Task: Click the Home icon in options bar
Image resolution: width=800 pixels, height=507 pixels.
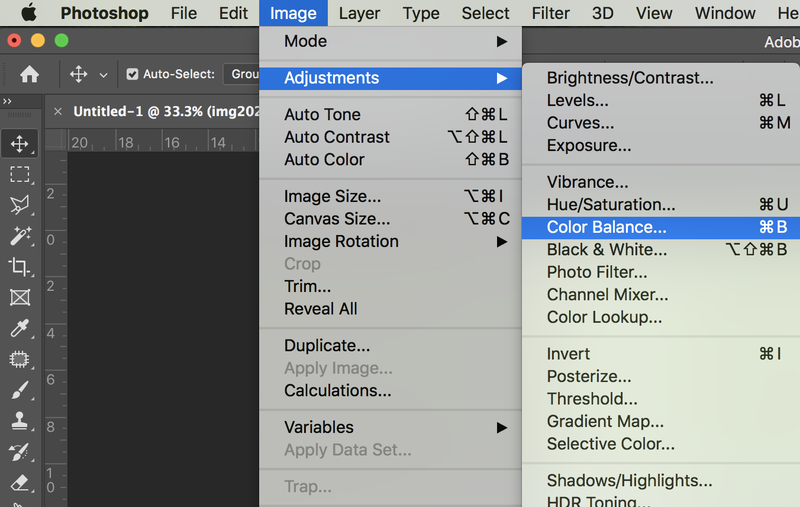Action: [x=29, y=74]
